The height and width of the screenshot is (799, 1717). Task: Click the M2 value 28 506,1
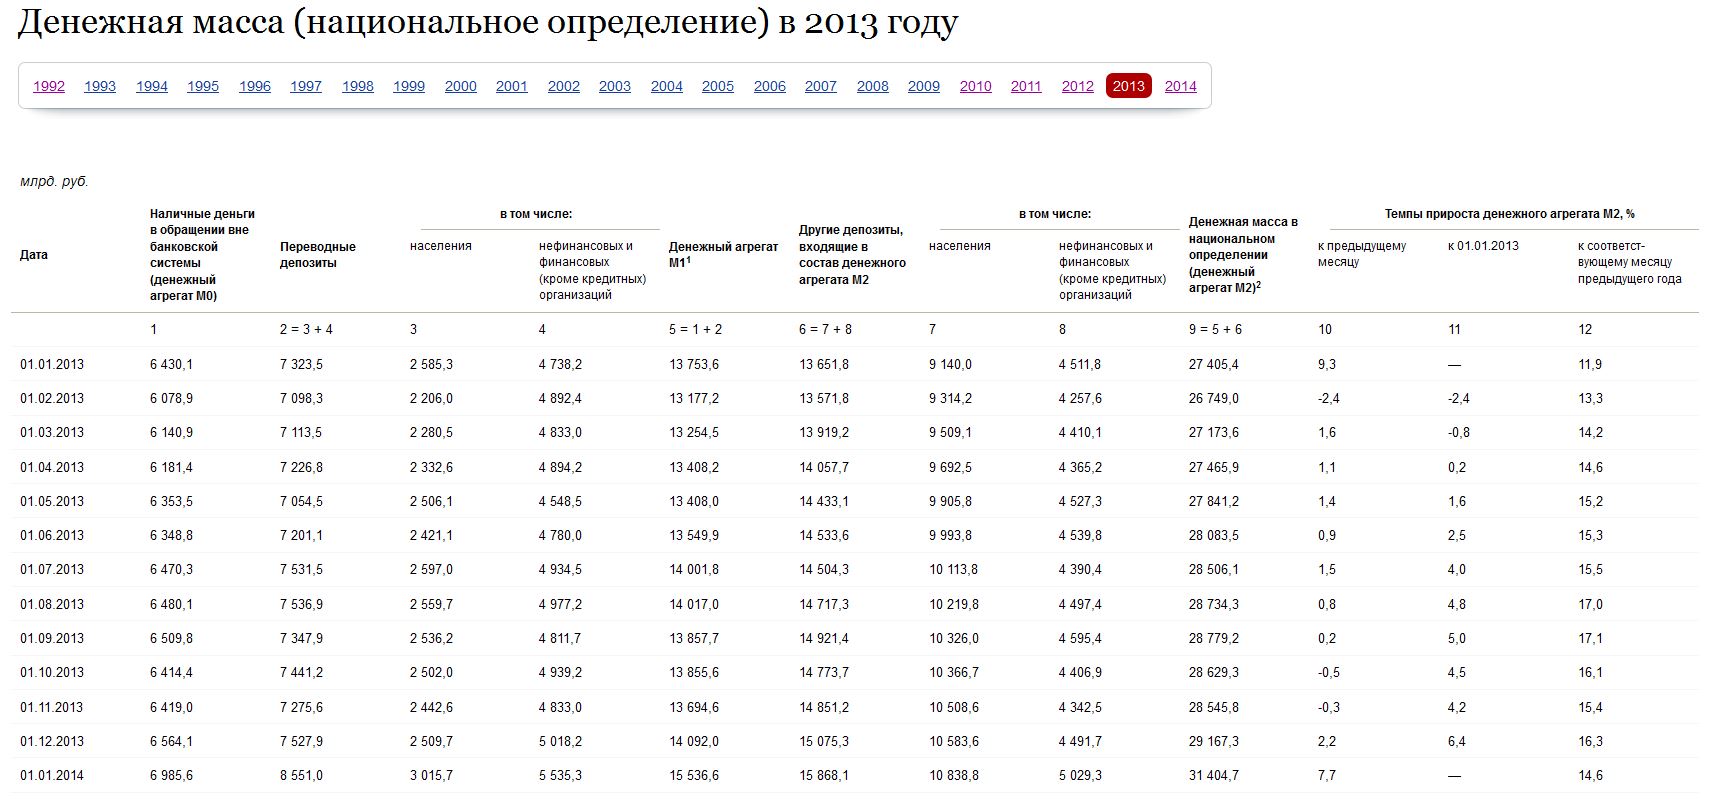click(1214, 570)
